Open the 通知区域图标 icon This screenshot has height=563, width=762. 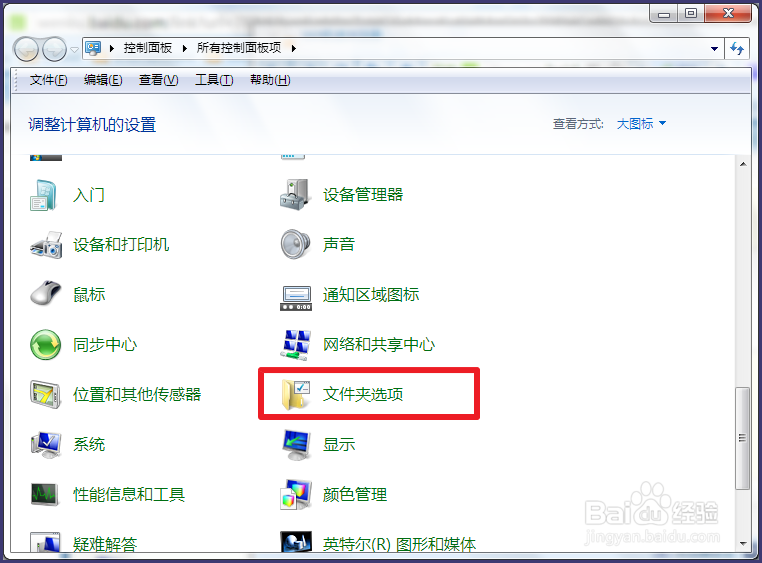pos(295,298)
